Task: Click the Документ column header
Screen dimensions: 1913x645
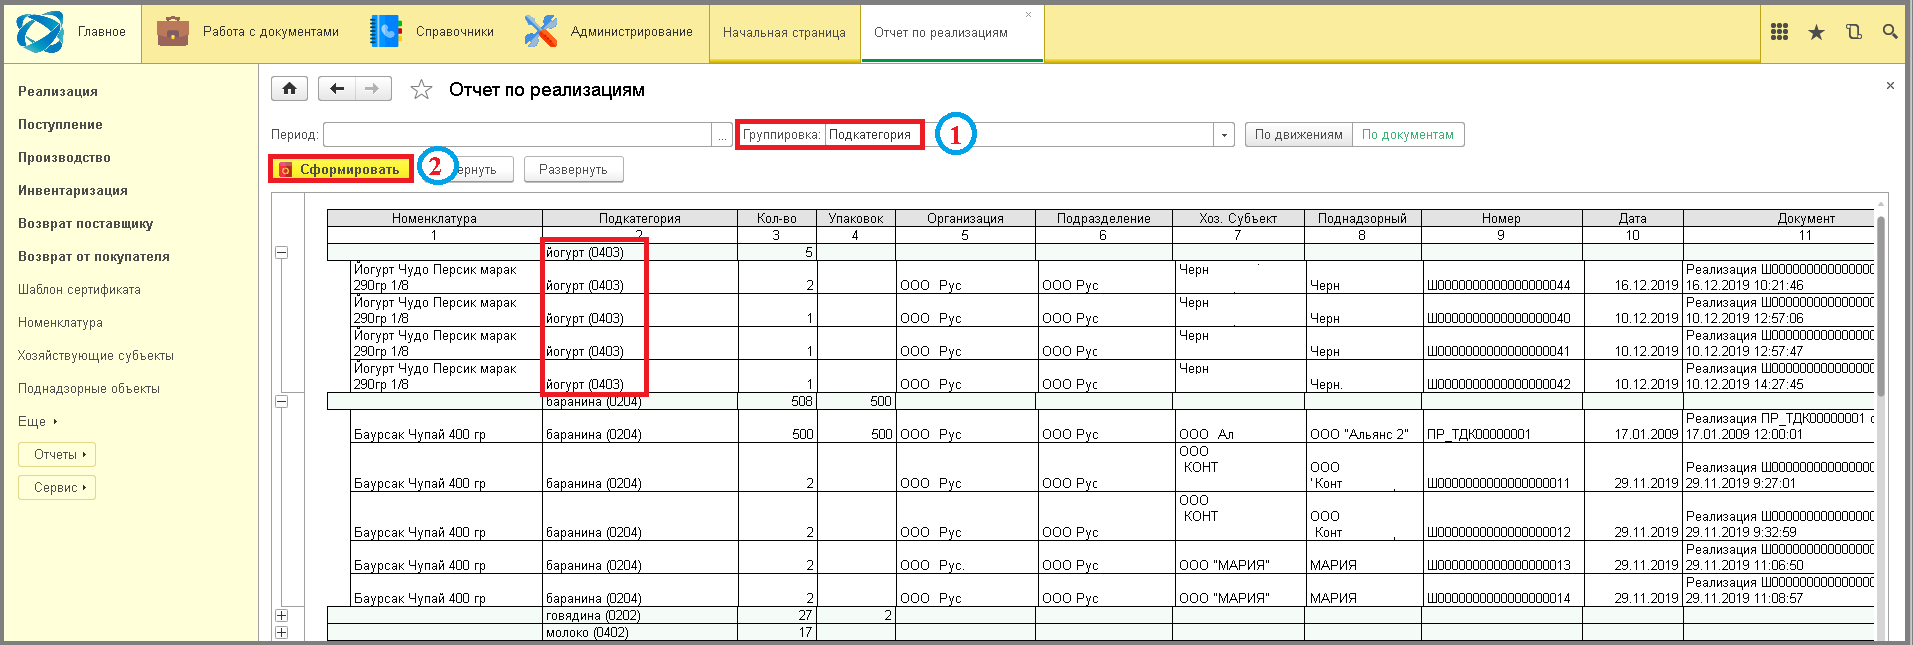Action: [x=1779, y=218]
